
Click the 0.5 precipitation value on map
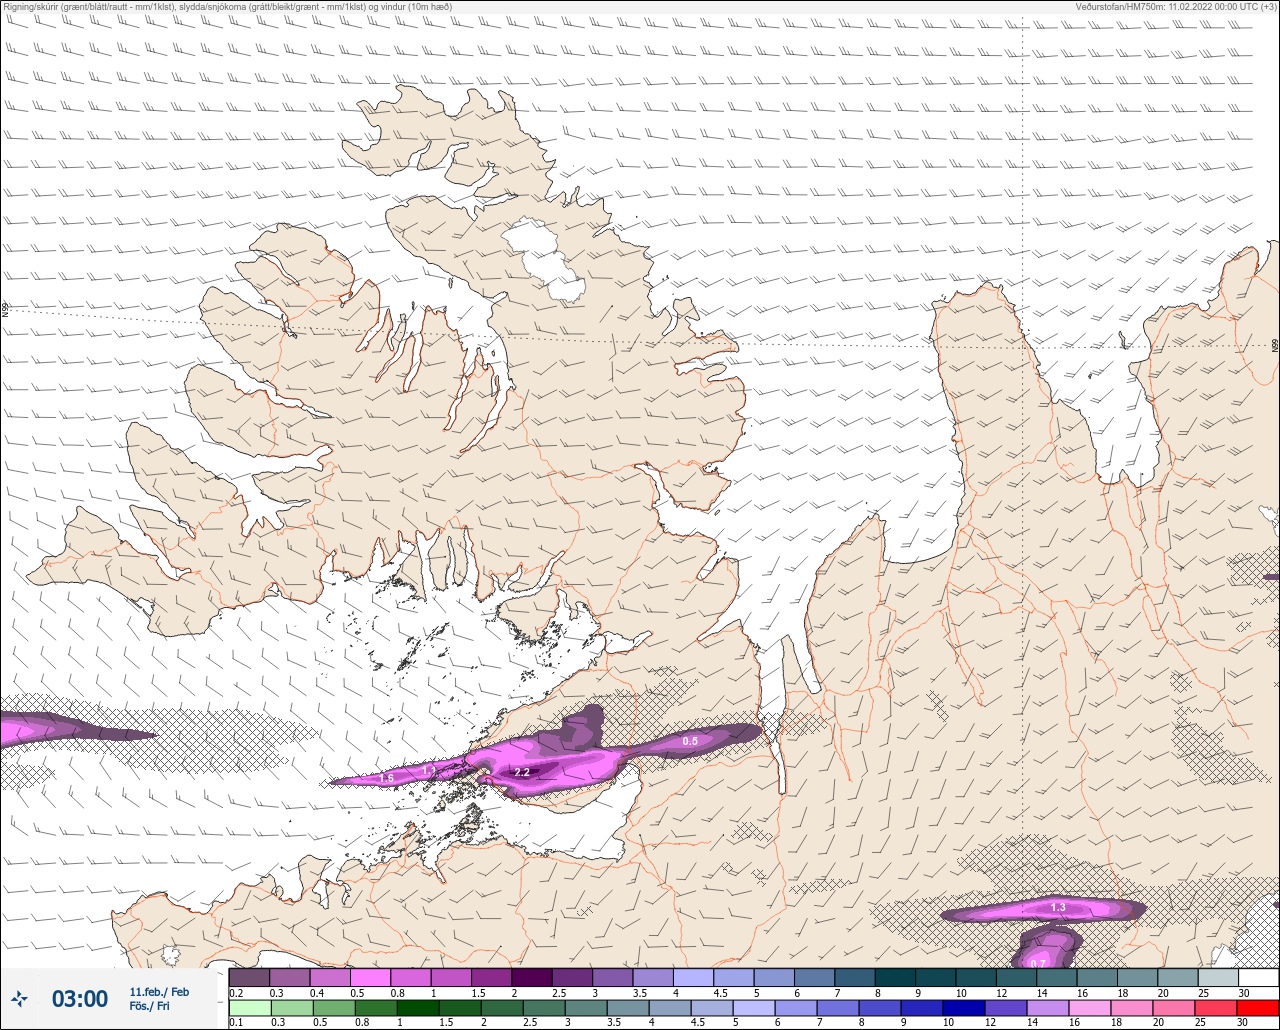690,741
